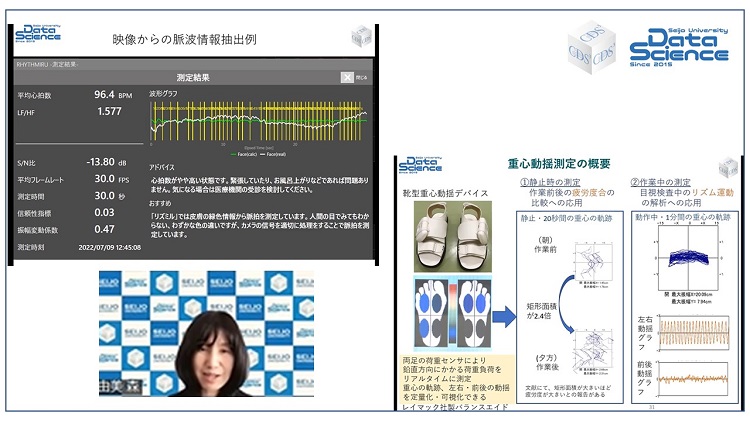Viewport: 750px width, 421px height.
Task: Click the 波形グラフ waveform chart
Action: point(258,125)
